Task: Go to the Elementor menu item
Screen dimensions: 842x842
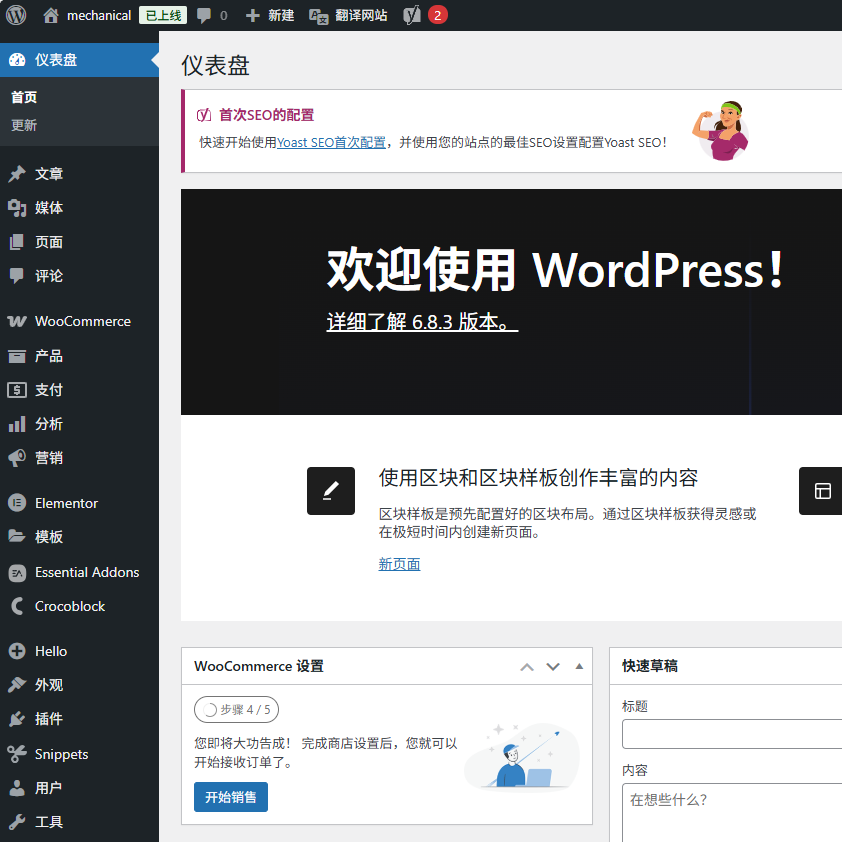Action: pyautogui.click(x=66, y=503)
